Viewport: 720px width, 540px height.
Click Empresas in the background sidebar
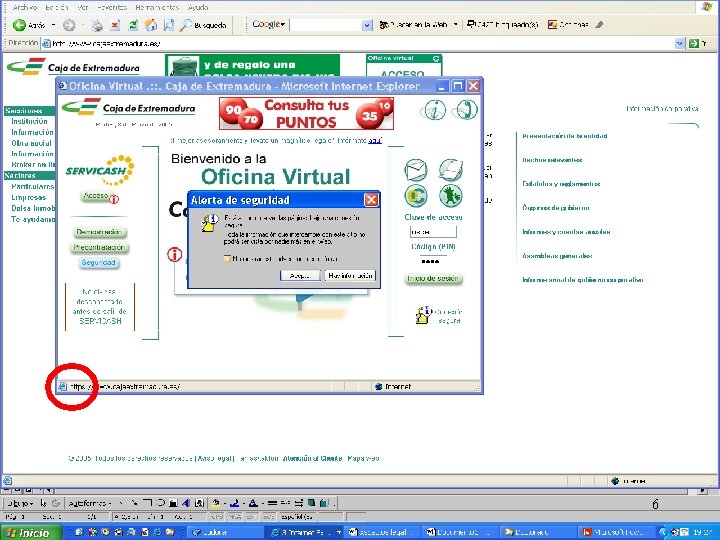[x=28, y=197]
